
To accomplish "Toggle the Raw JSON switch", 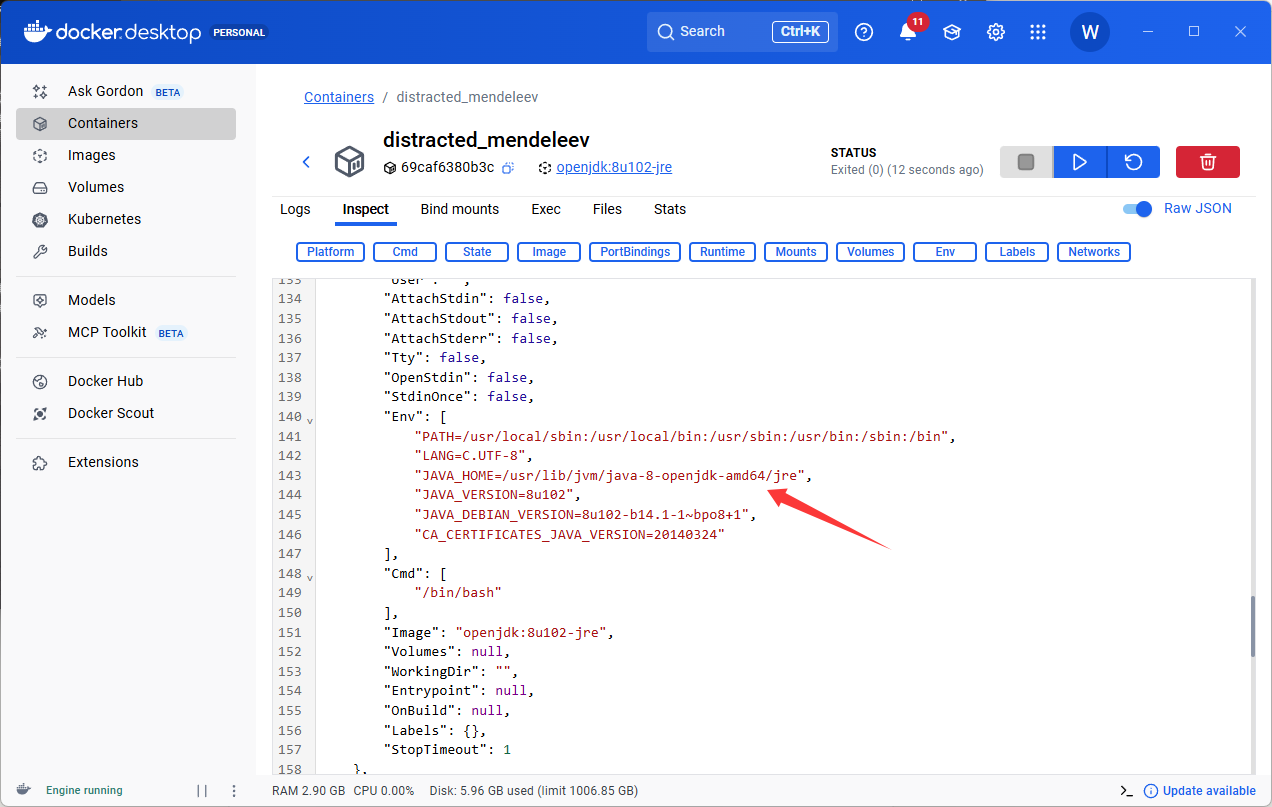I will pos(1137,209).
